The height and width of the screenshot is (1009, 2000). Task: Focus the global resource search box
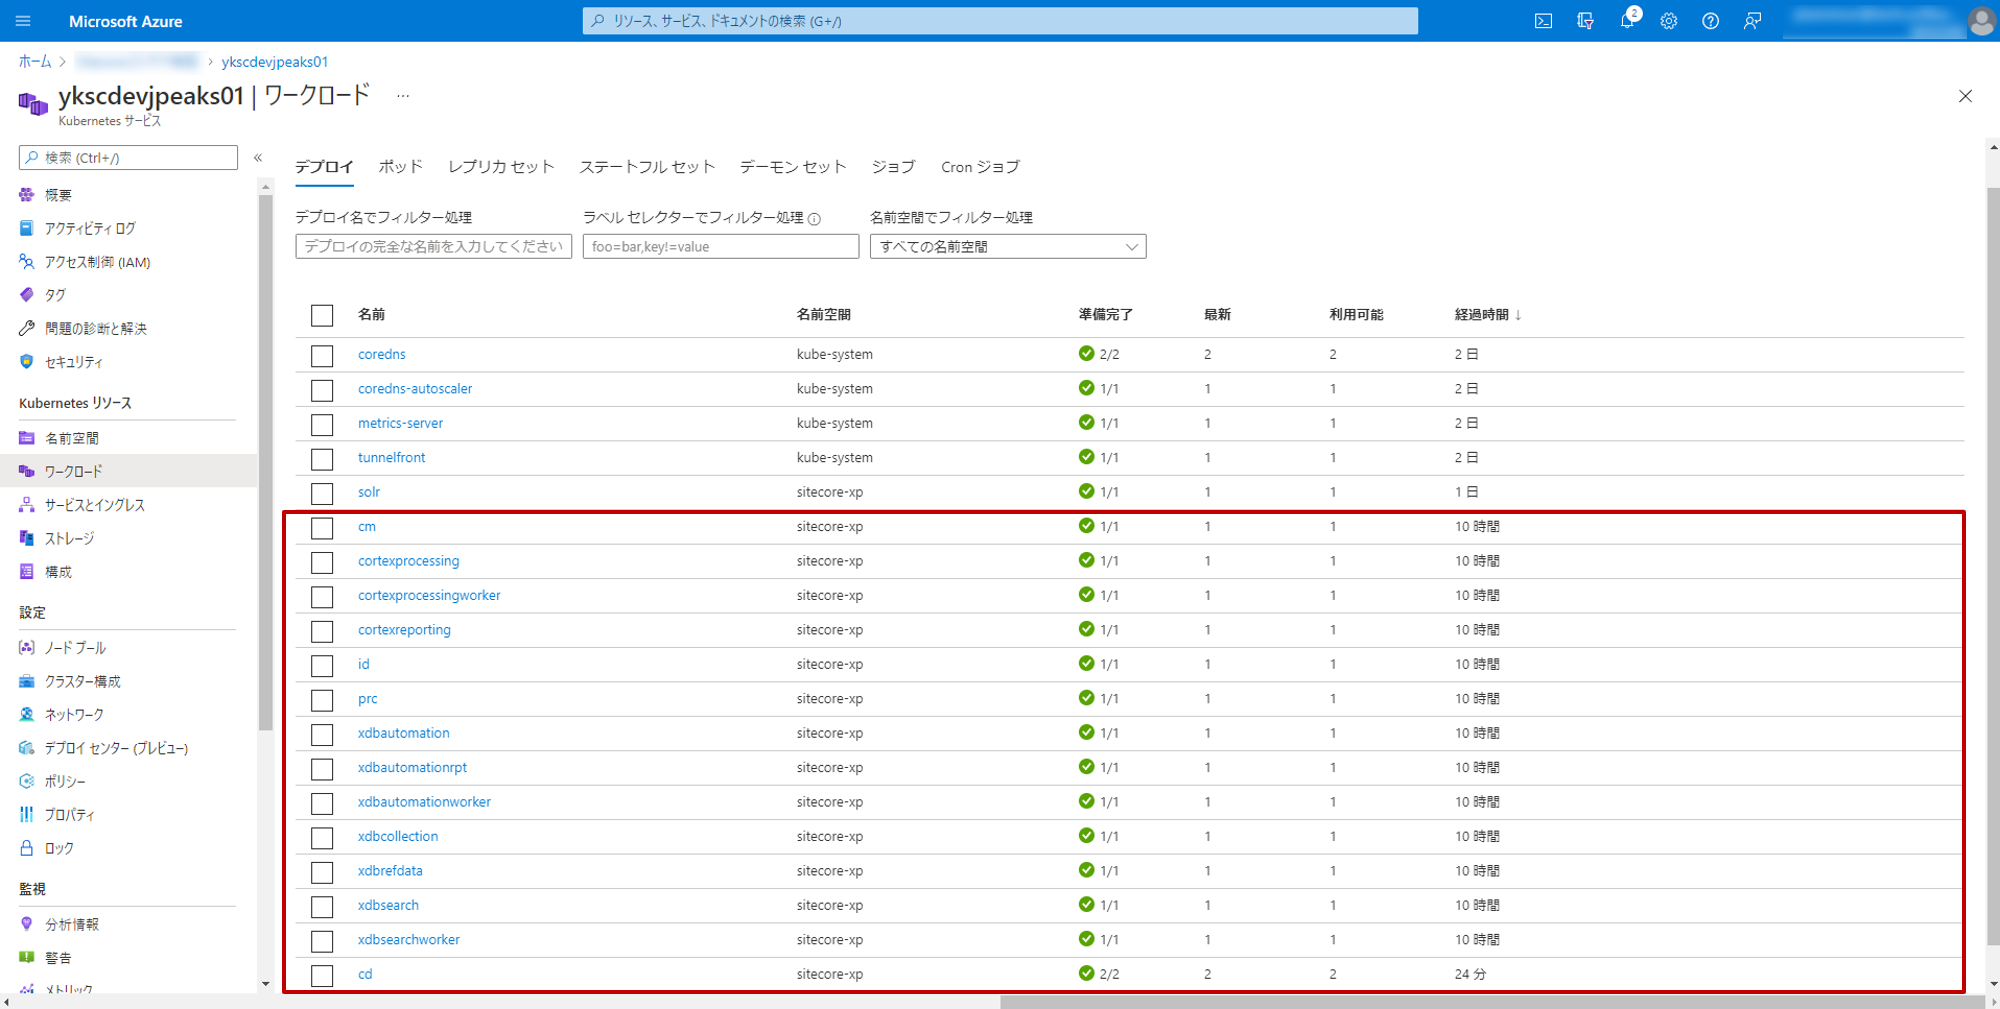pos(1000,21)
